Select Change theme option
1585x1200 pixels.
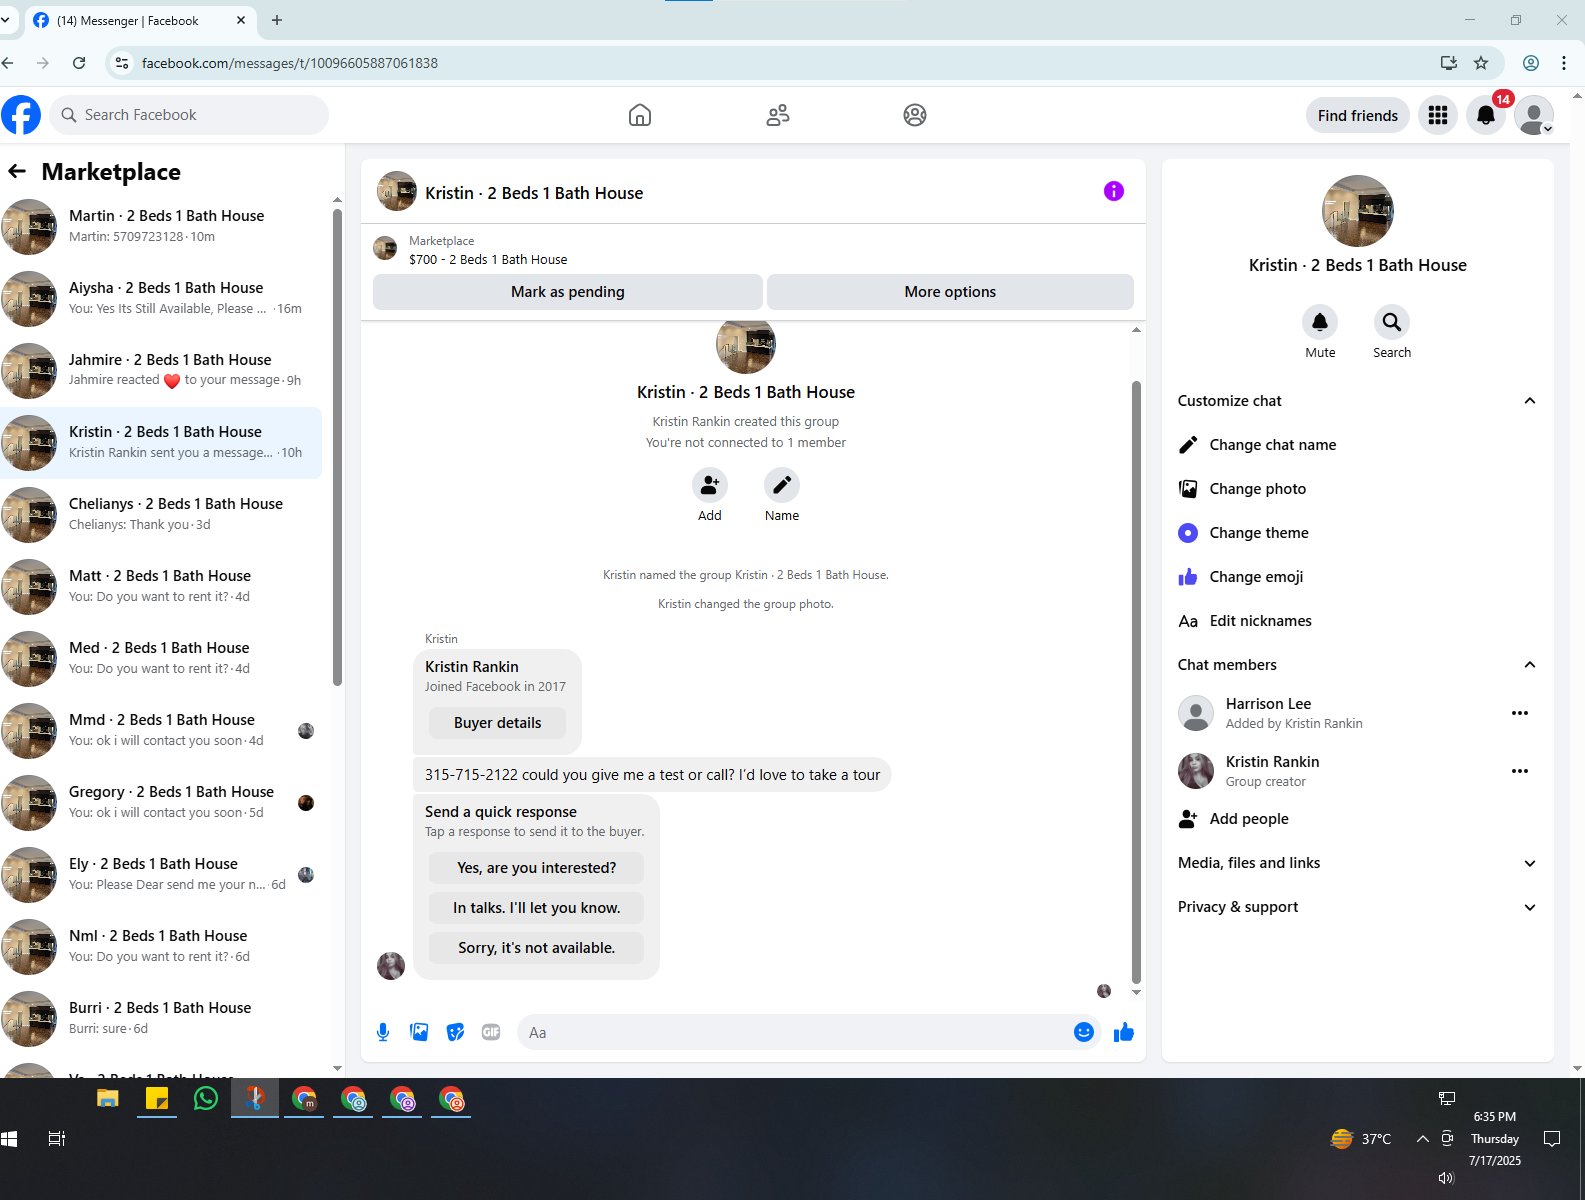1358,533
